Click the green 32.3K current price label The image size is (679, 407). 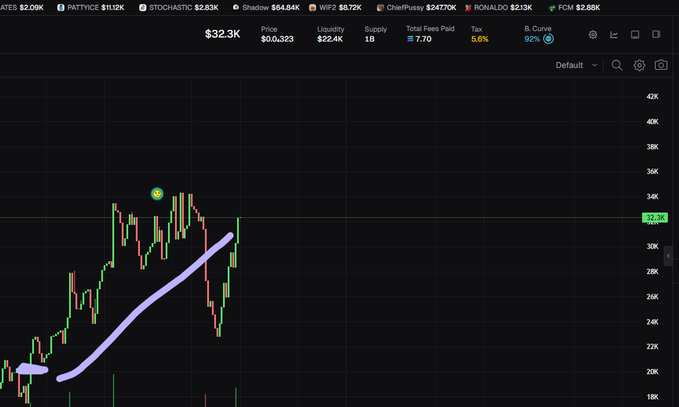point(655,217)
